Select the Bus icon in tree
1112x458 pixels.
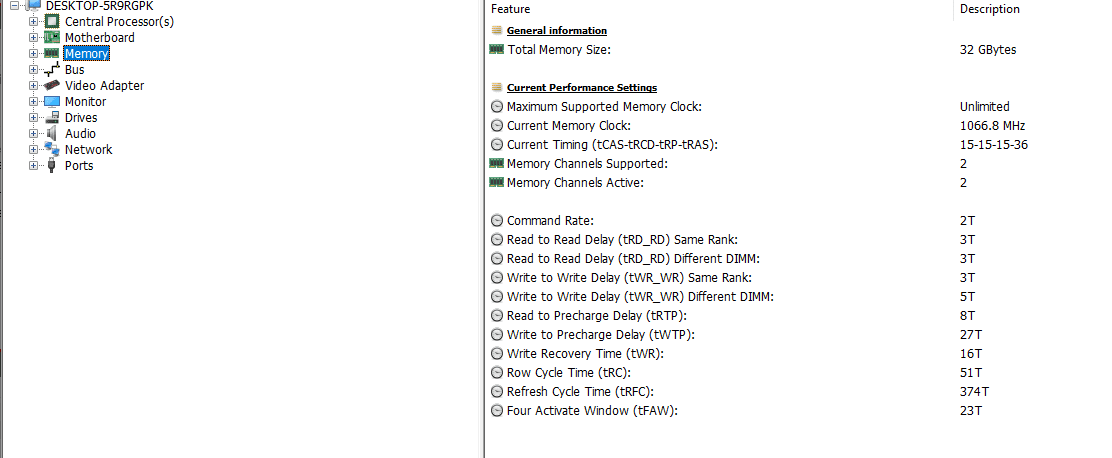pyautogui.click(x=52, y=69)
